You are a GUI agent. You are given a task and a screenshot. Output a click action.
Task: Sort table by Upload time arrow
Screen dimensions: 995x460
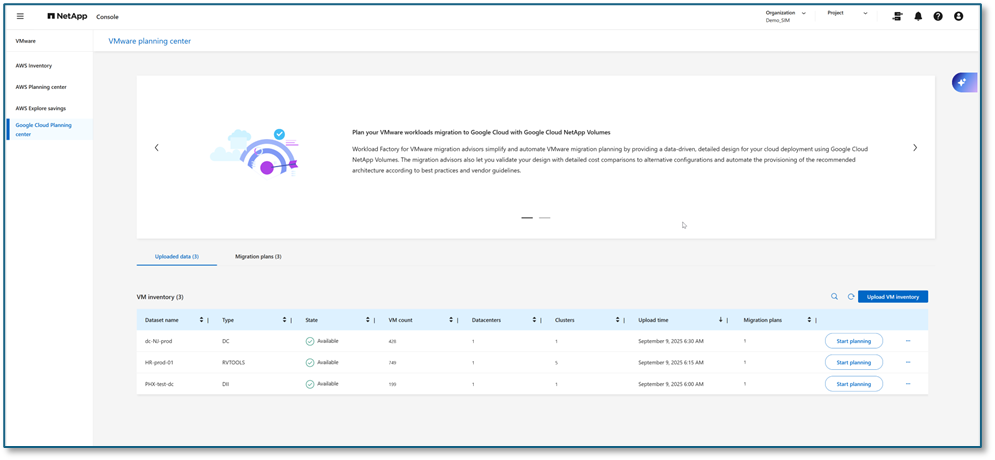point(720,320)
